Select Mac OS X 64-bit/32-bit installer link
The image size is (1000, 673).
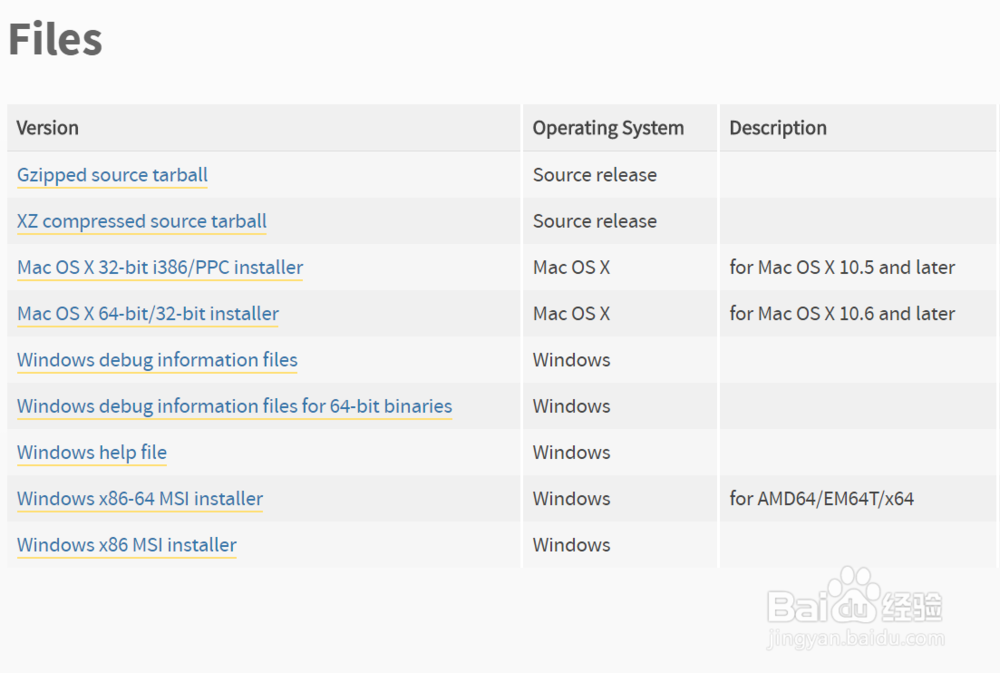click(148, 314)
